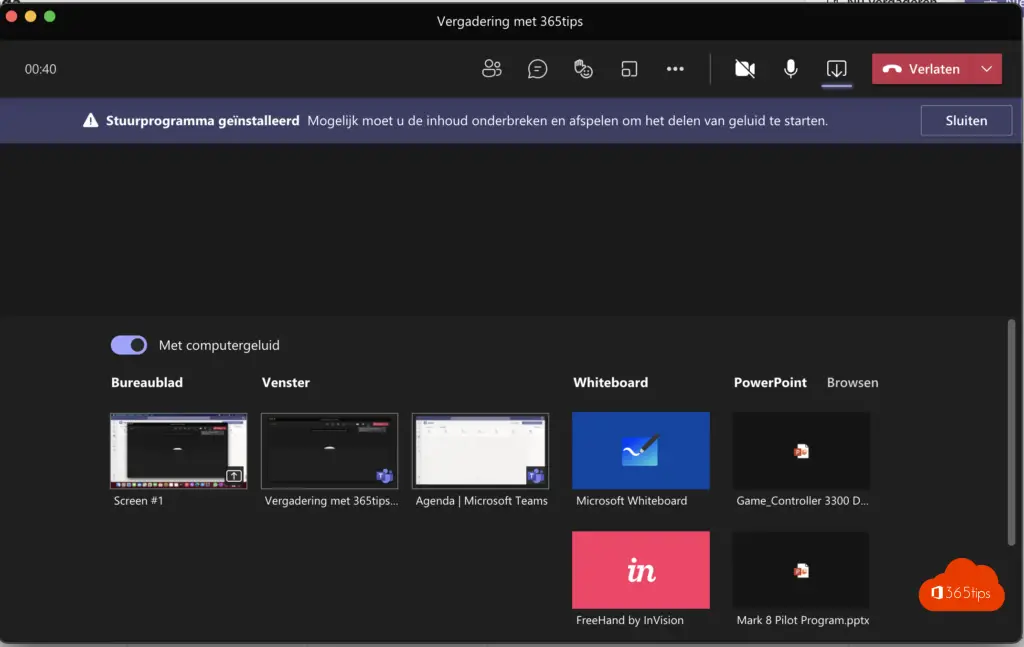Click the green macOS fullscreen window button
Viewport: 1024px width, 647px height.
click(50, 16)
